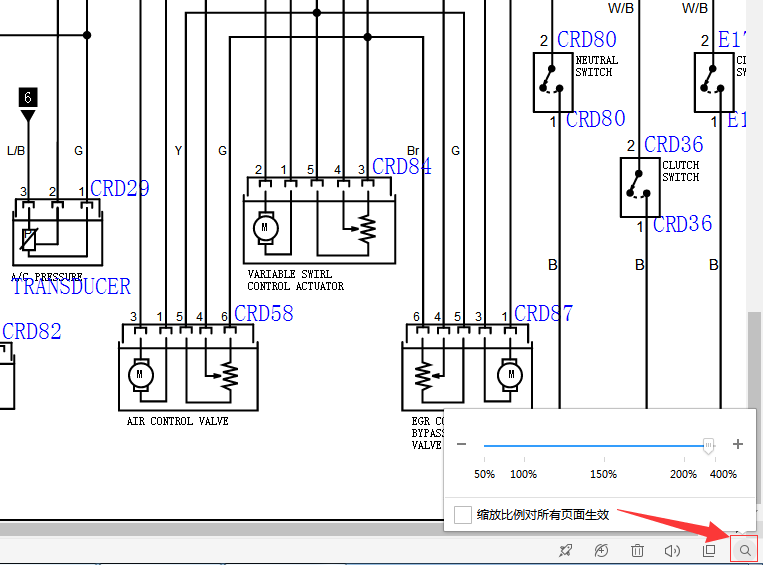This screenshot has height=565, width=763.
Task: Click the blue TRANSDUCER text
Action: [71, 286]
